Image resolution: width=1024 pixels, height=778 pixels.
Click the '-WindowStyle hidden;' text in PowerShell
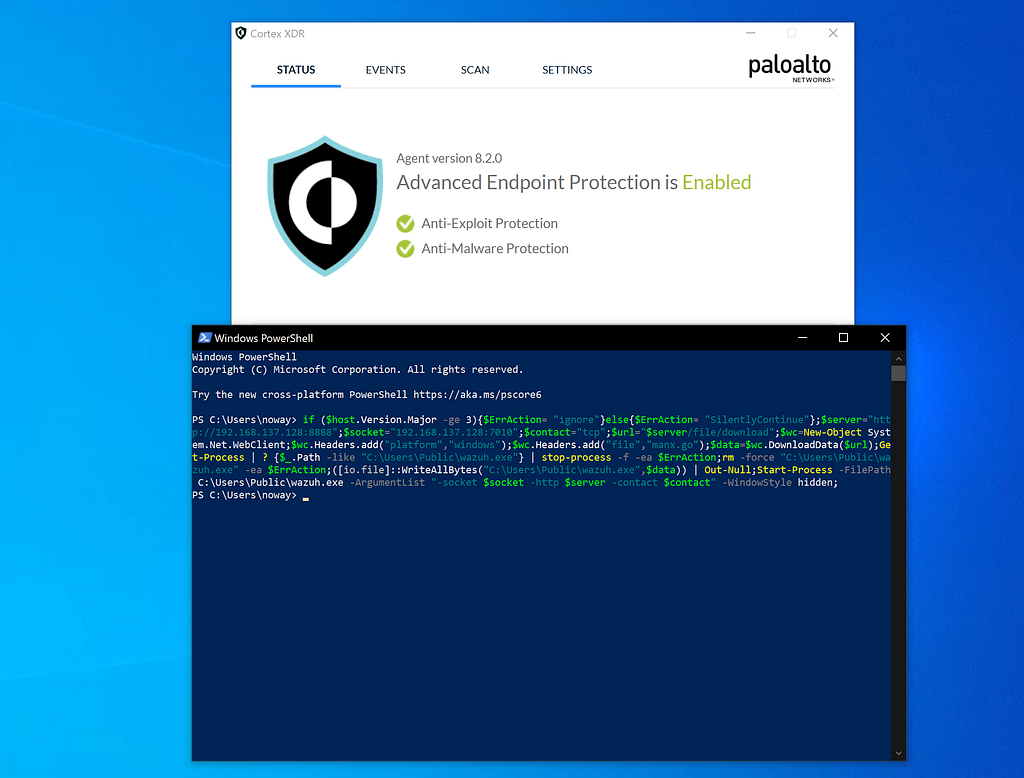pyautogui.click(x=780, y=483)
